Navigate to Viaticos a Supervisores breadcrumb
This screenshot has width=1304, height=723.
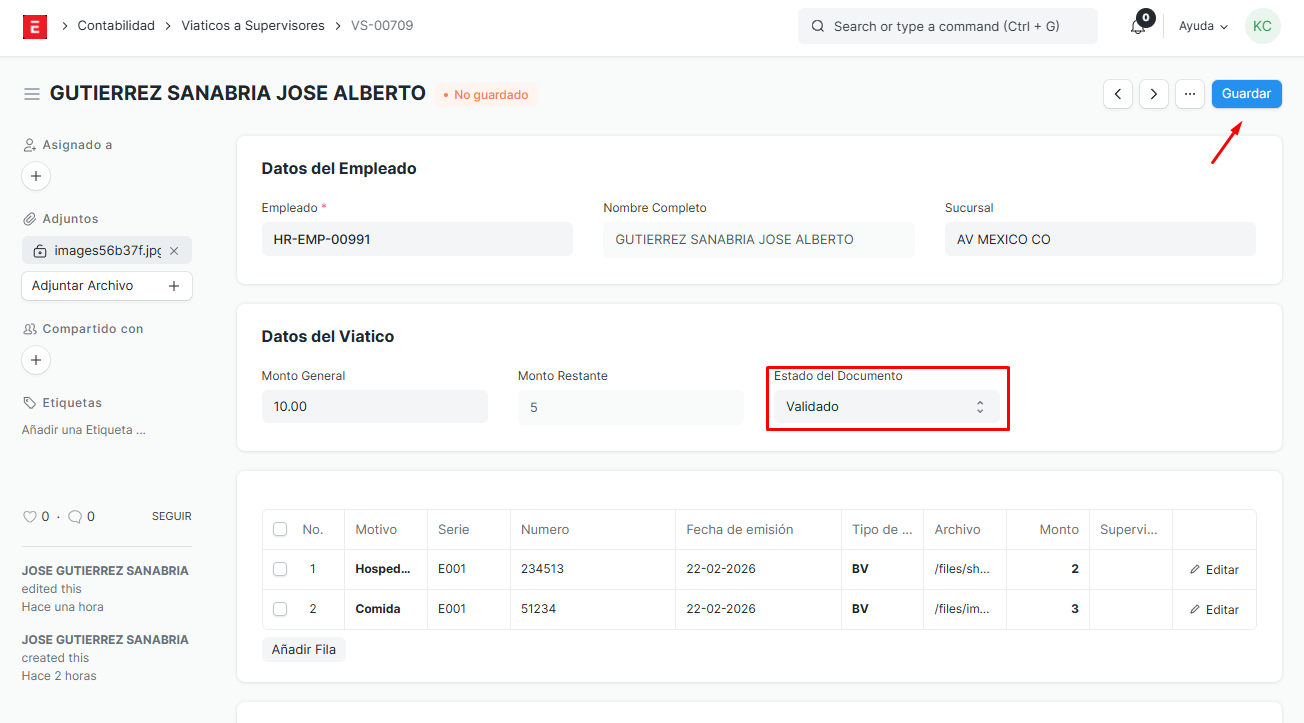pos(253,26)
